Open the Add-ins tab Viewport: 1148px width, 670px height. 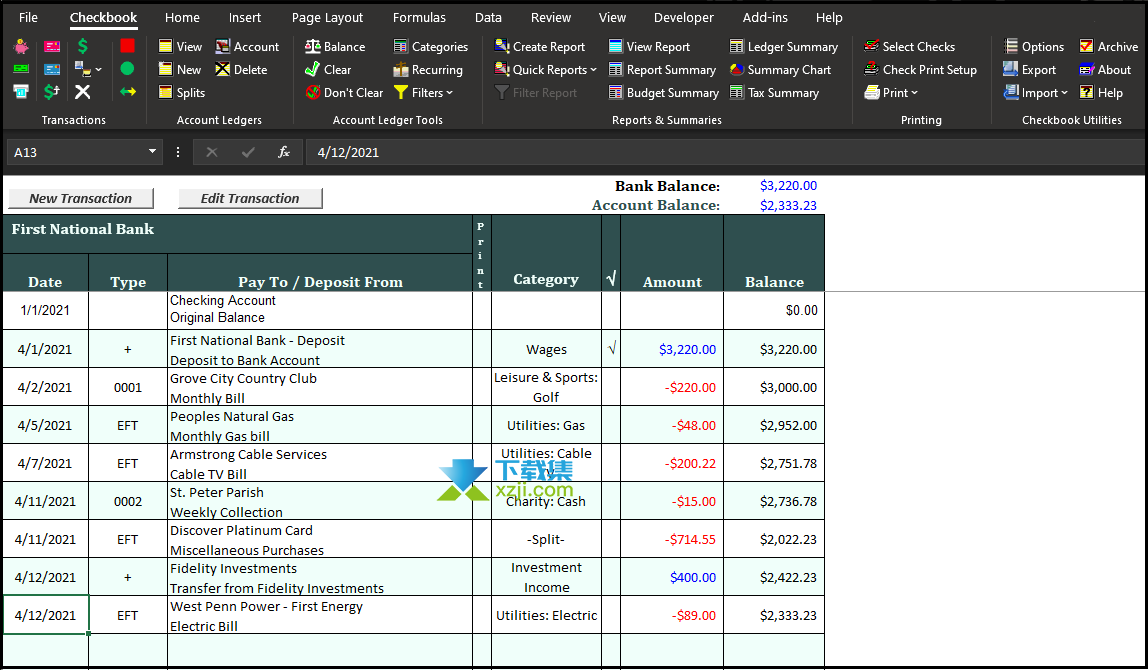click(765, 18)
